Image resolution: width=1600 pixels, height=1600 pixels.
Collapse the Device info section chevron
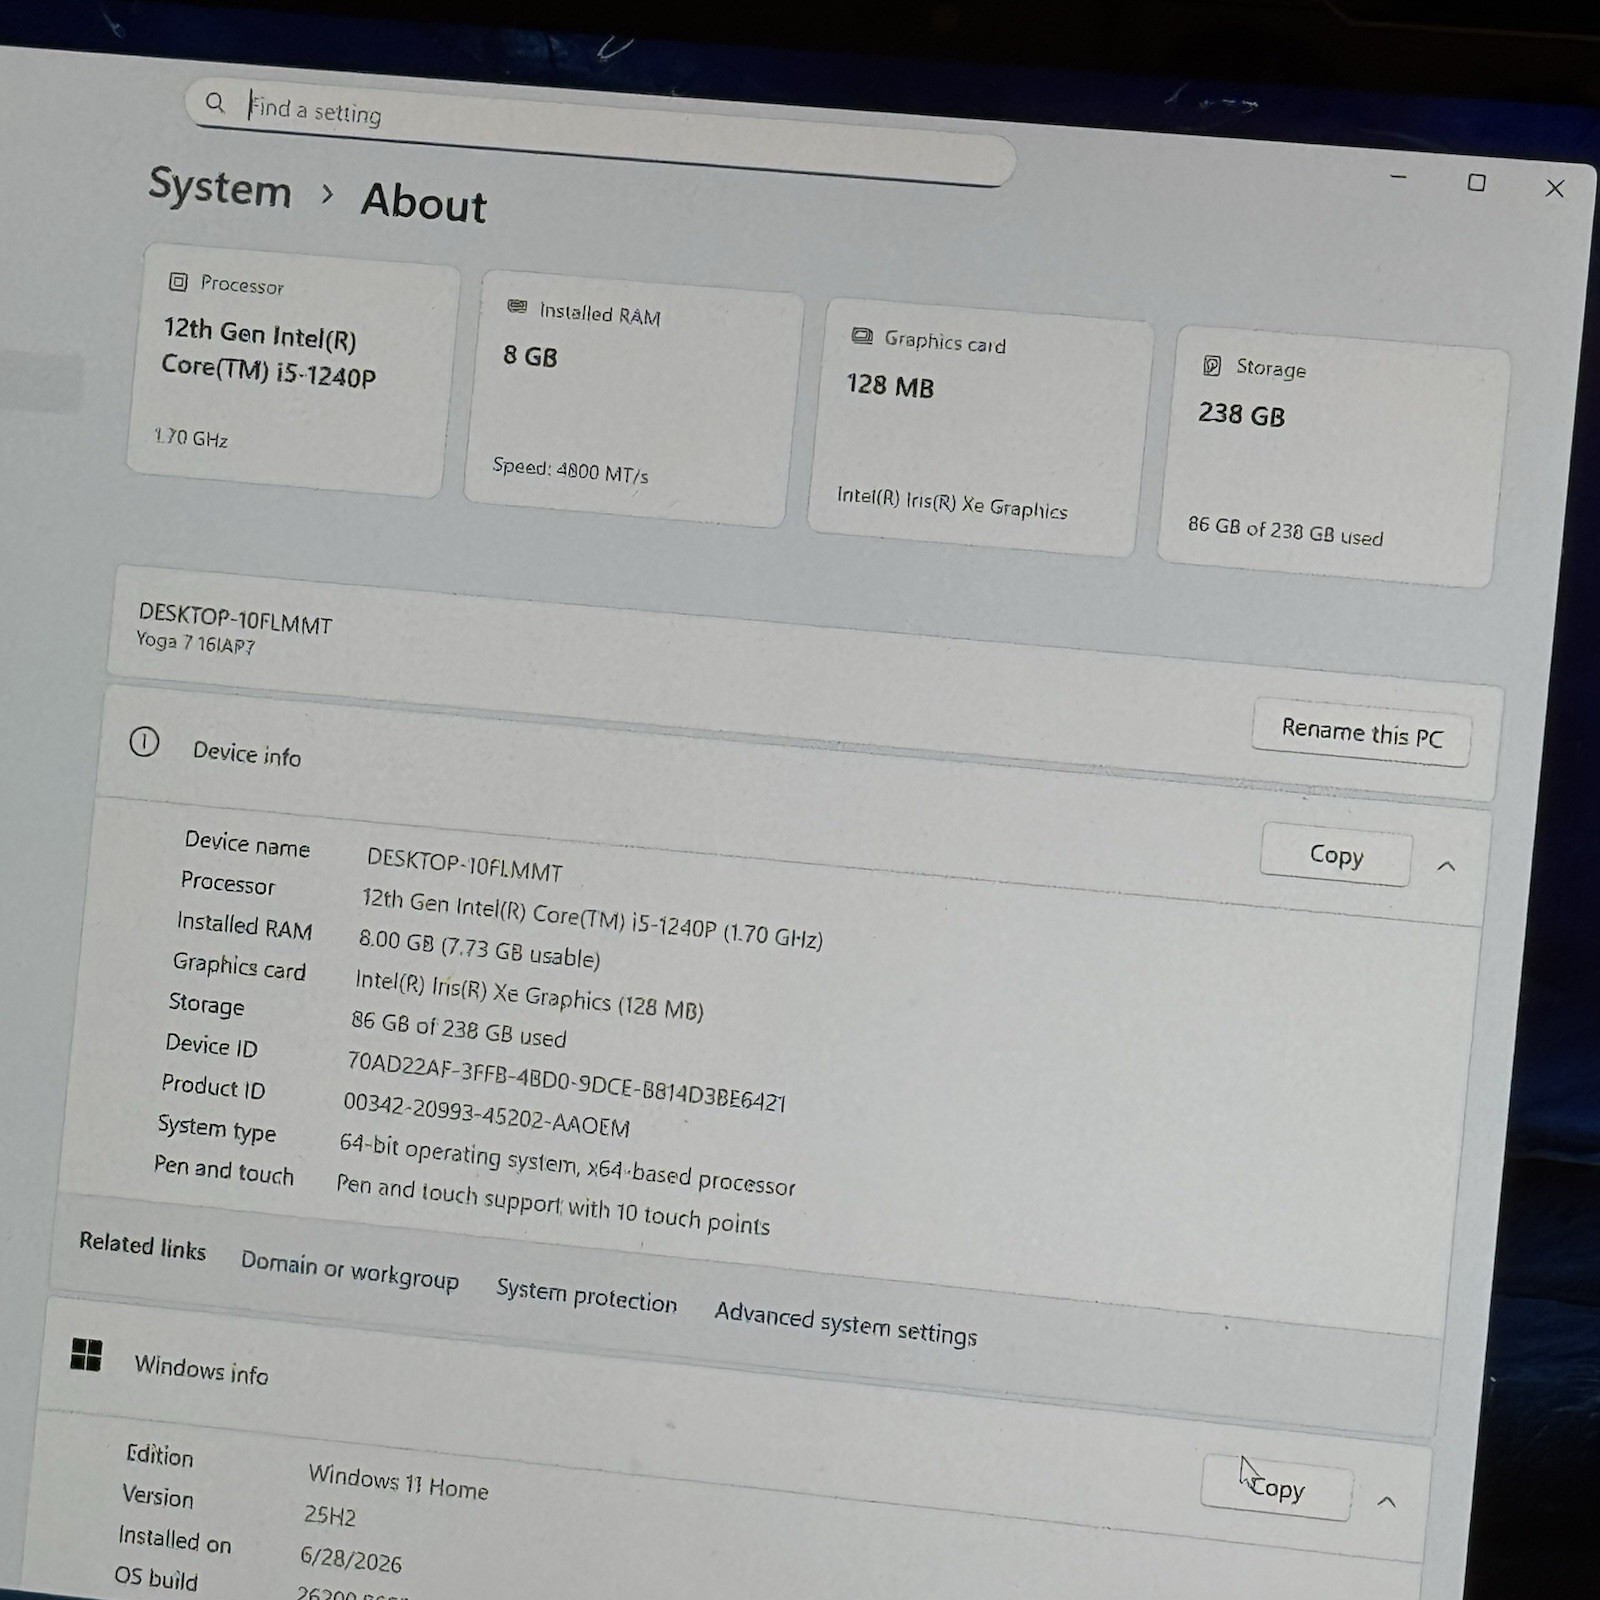click(1446, 866)
